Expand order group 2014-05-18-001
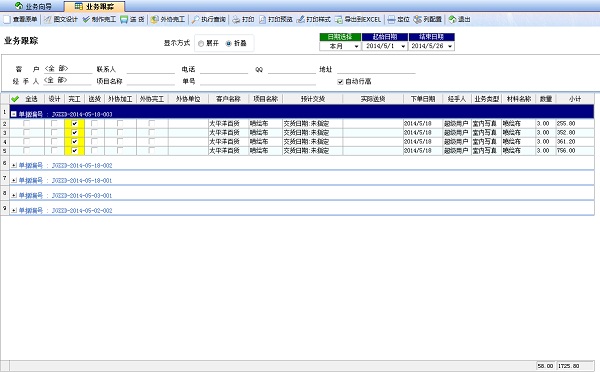 click(x=14, y=180)
